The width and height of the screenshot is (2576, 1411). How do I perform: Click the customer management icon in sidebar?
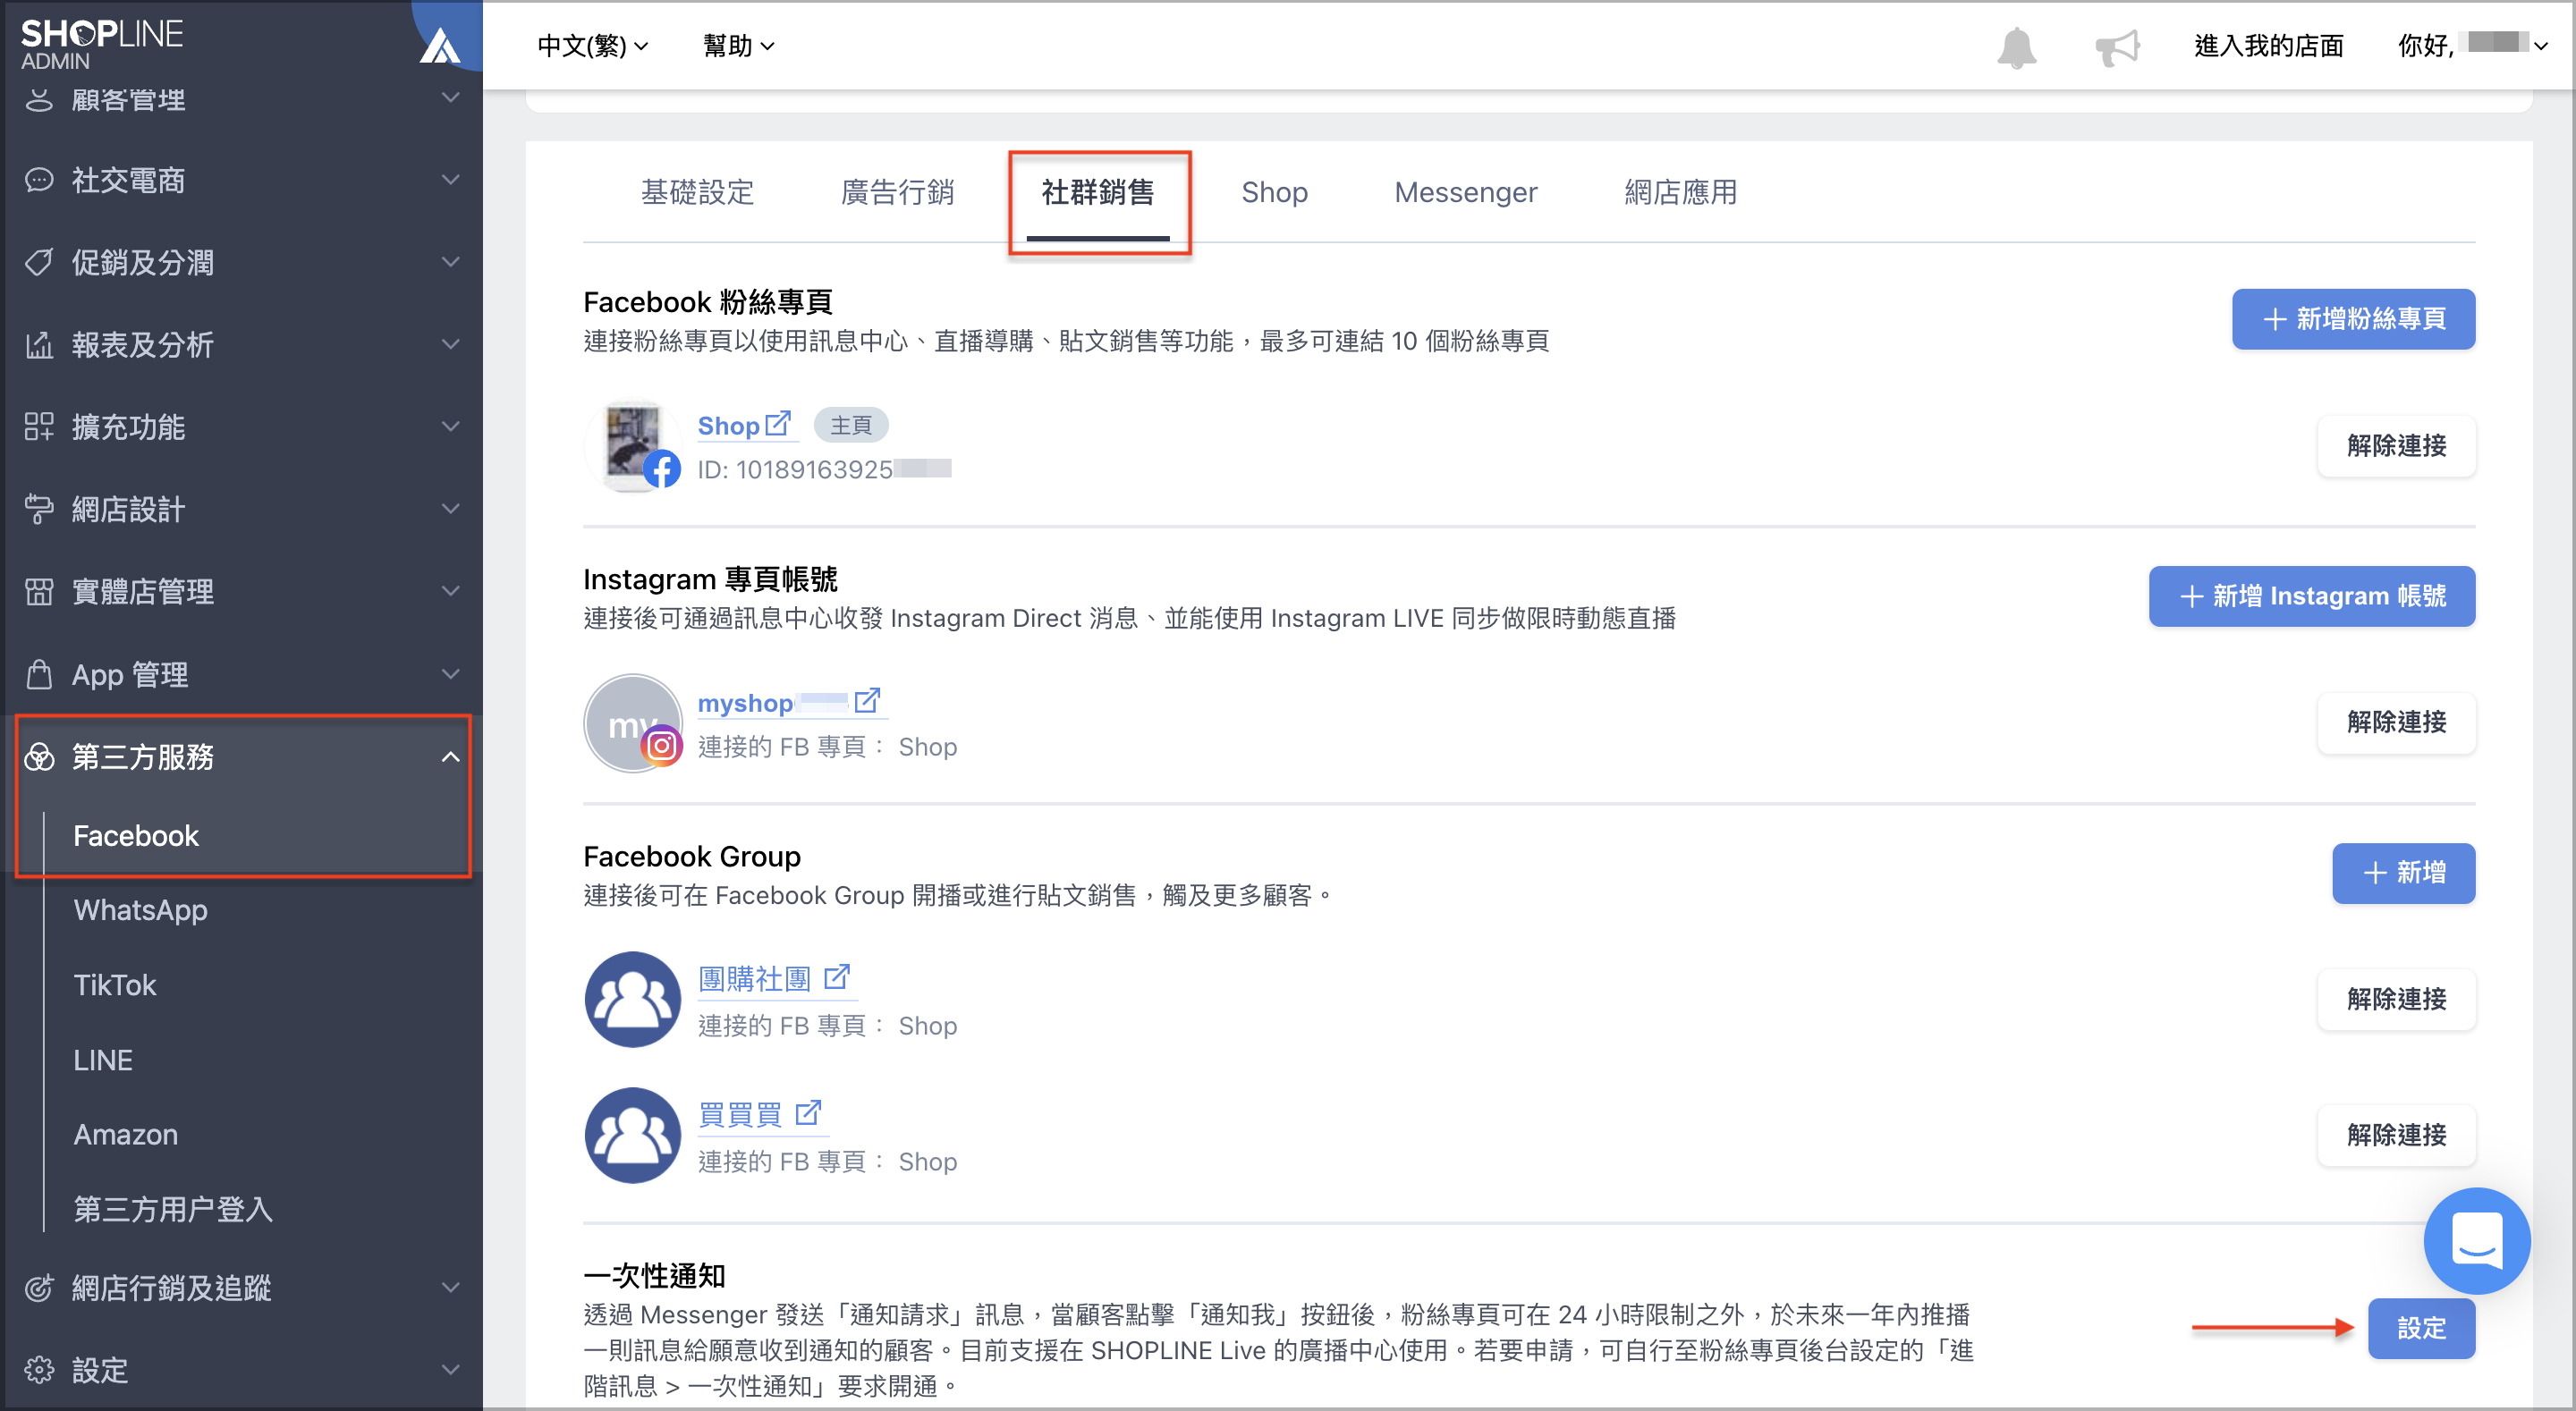[x=39, y=99]
